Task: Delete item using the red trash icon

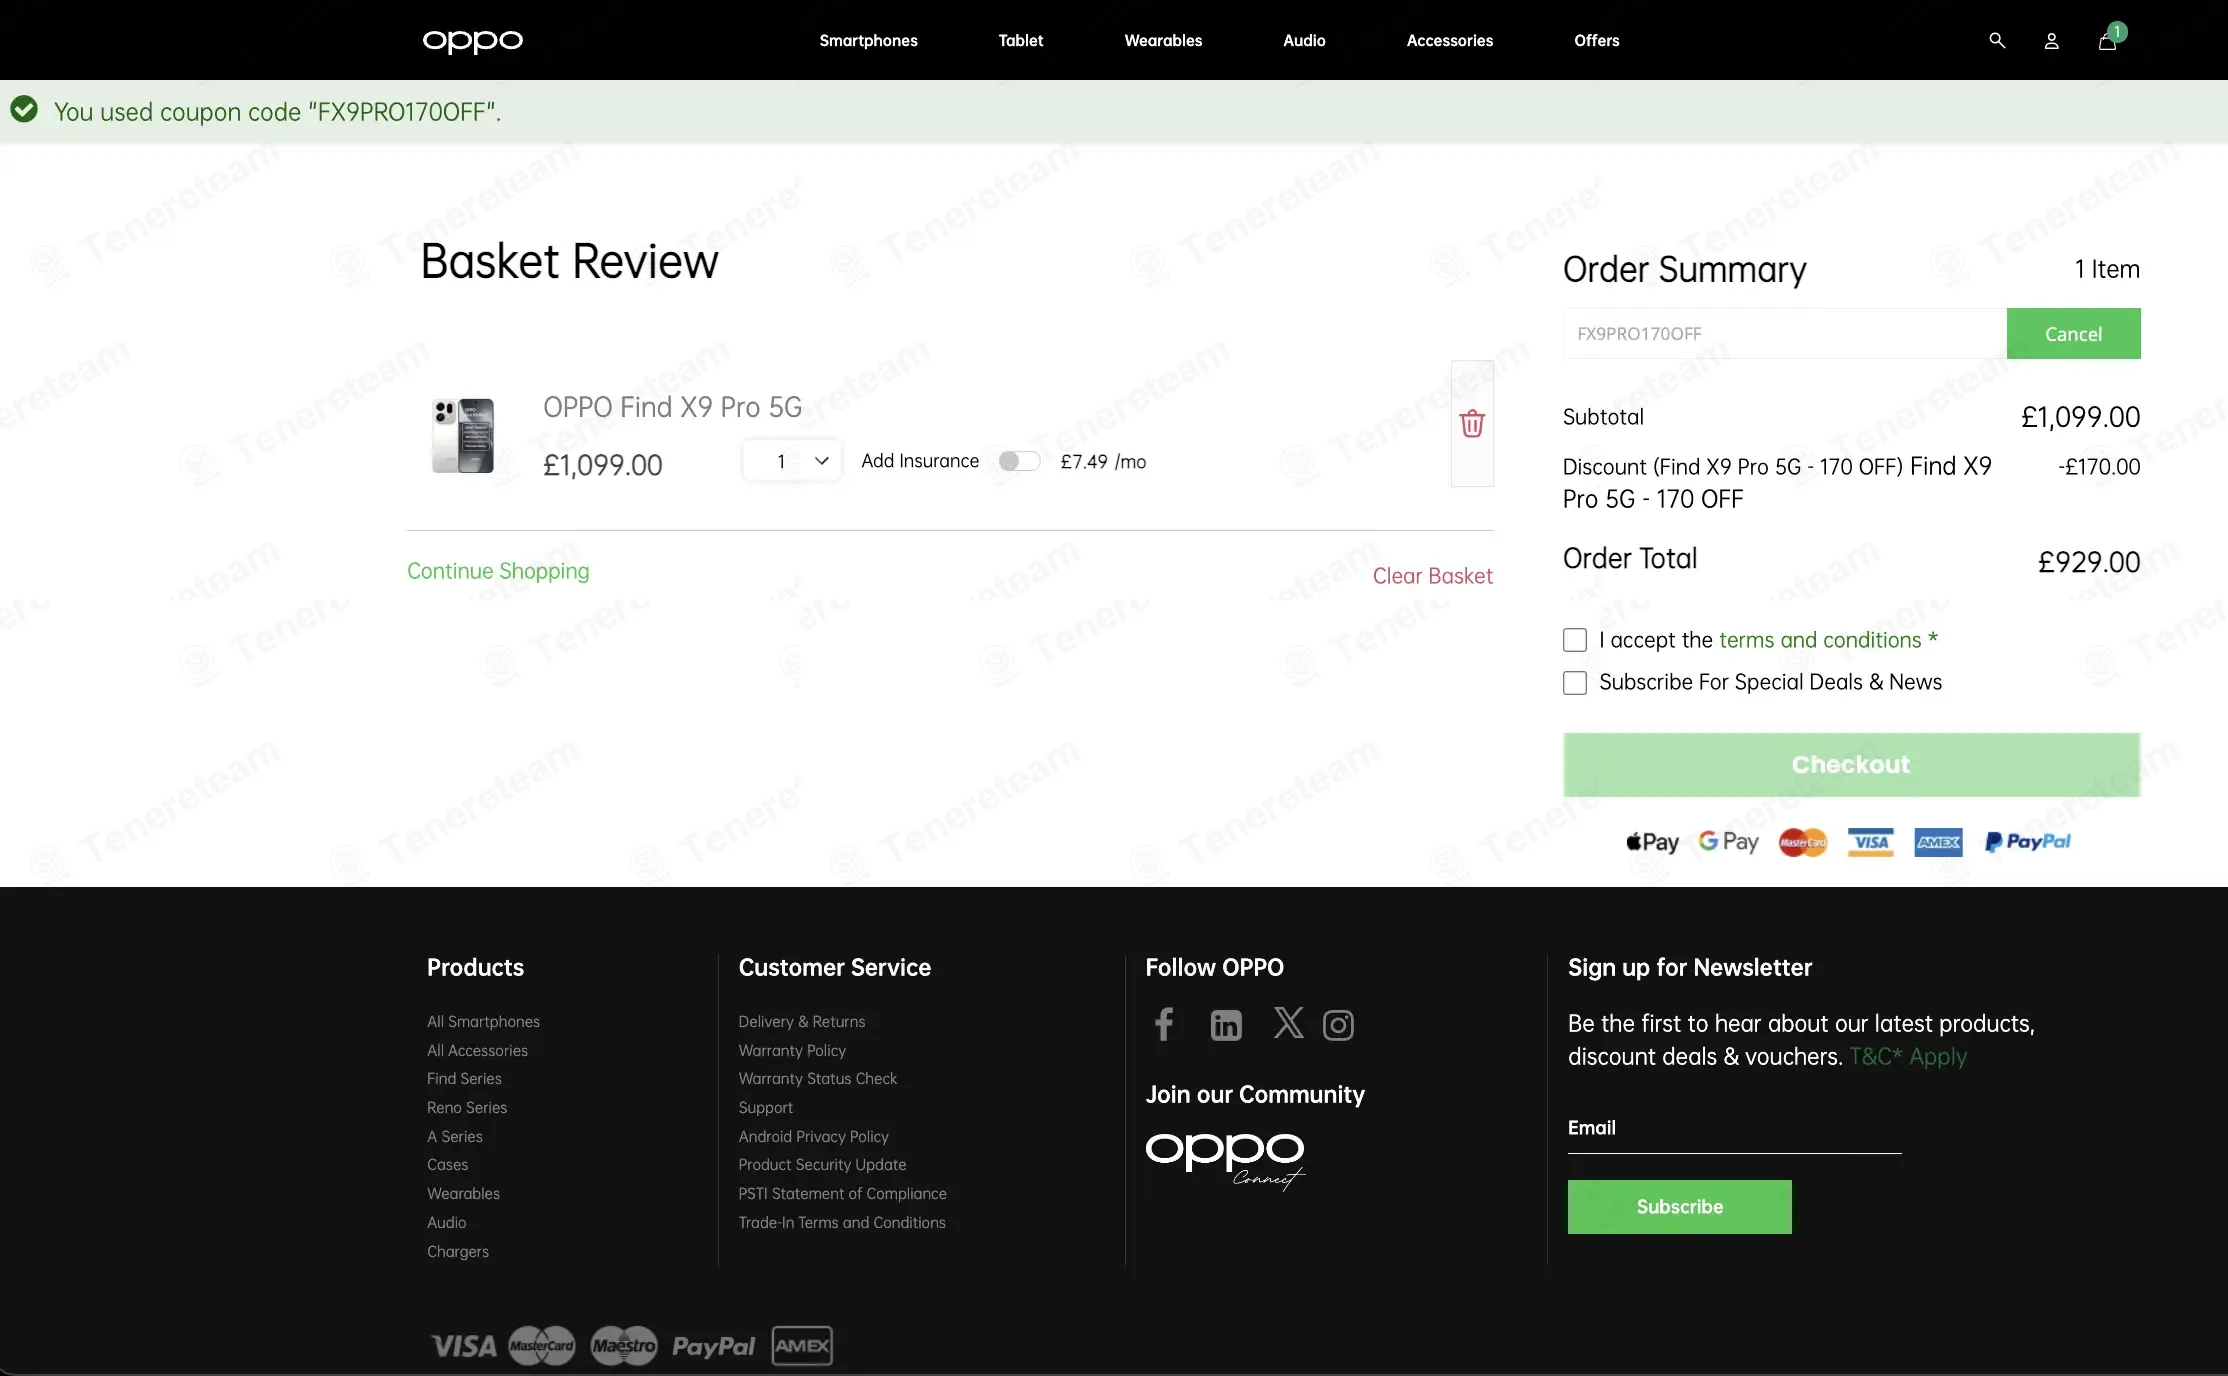Action: pyautogui.click(x=1472, y=424)
